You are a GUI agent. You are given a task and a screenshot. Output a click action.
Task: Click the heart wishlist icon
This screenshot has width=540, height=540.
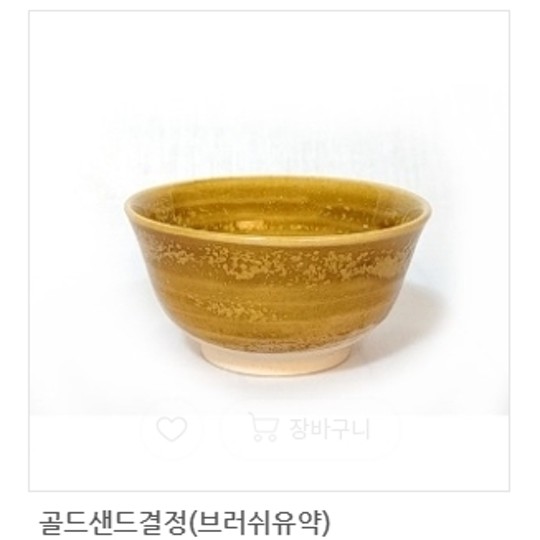172,428
